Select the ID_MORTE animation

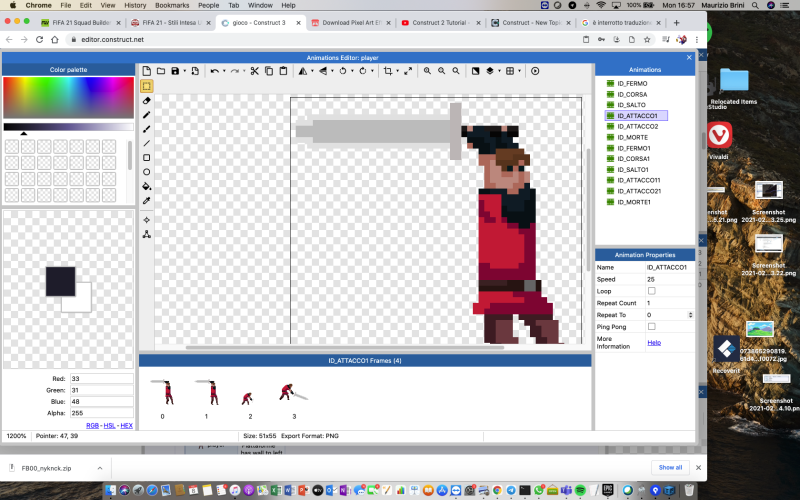coord(632,137)
